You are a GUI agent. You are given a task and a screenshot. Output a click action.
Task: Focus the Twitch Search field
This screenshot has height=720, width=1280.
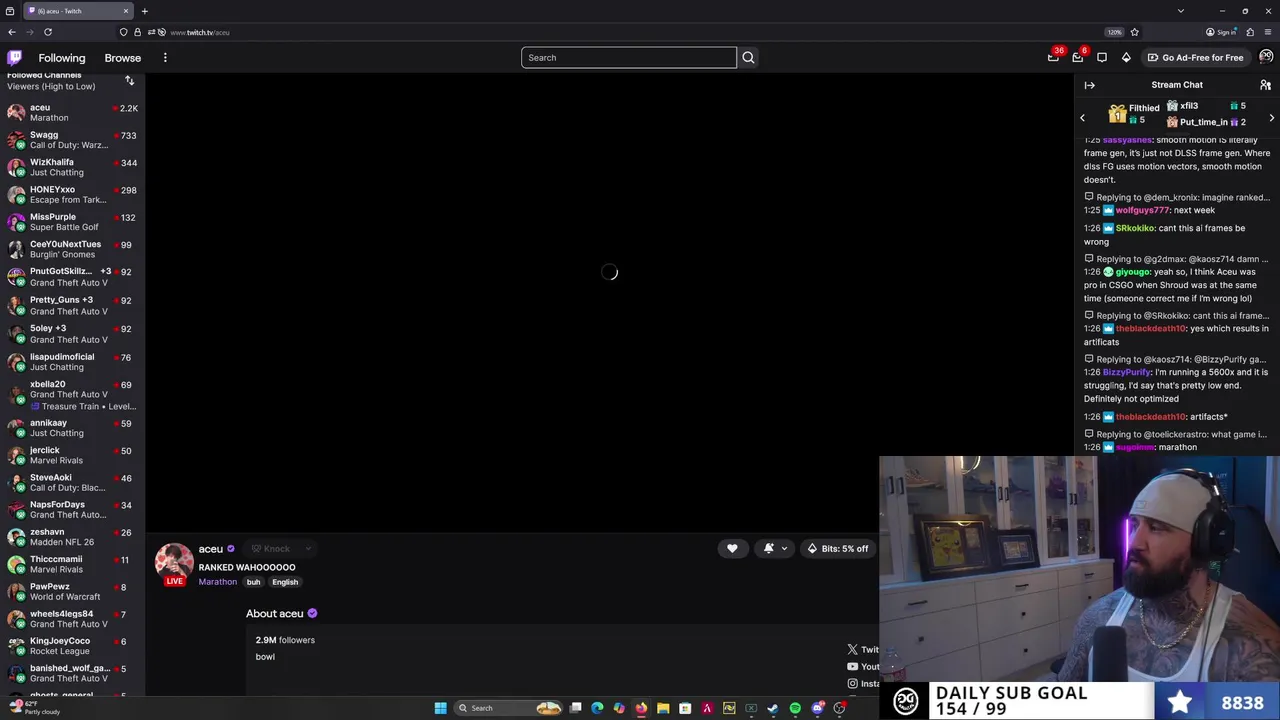click(628, 57)
